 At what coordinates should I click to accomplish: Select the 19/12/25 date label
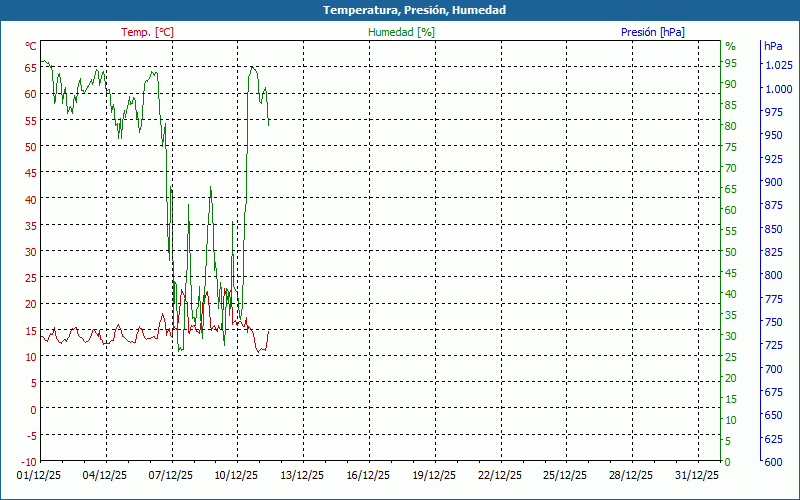(x=434, y=476)
